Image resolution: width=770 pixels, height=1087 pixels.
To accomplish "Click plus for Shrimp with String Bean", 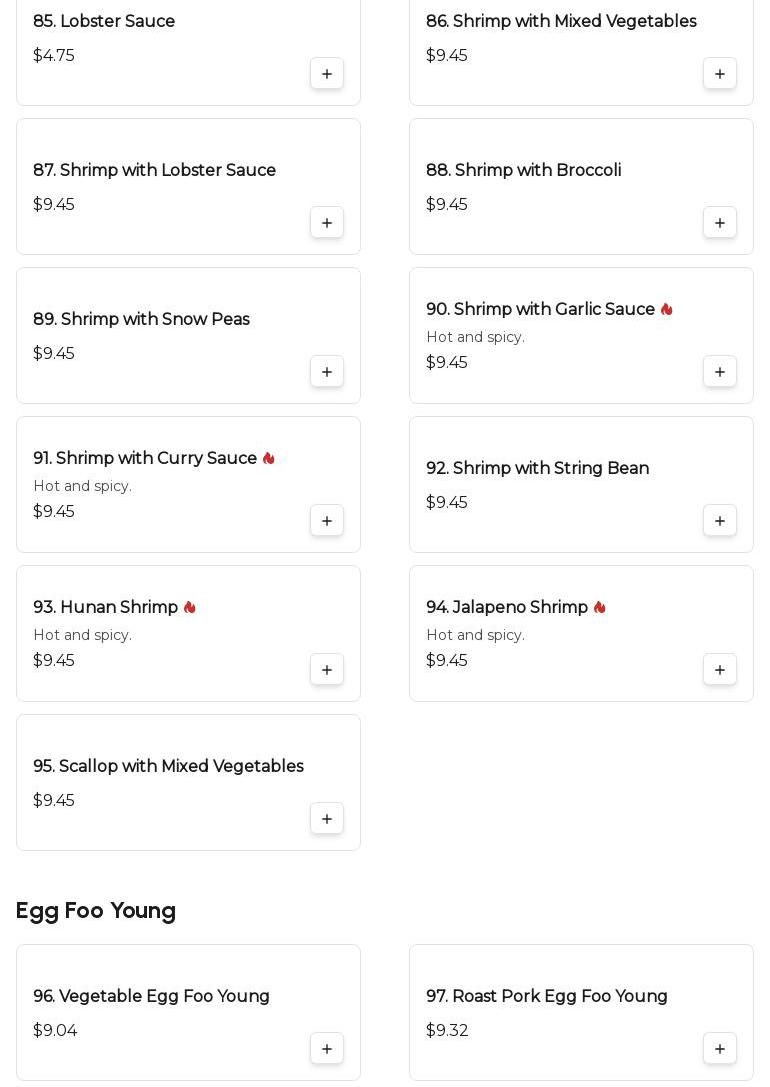I will click(x=720, y=521).
